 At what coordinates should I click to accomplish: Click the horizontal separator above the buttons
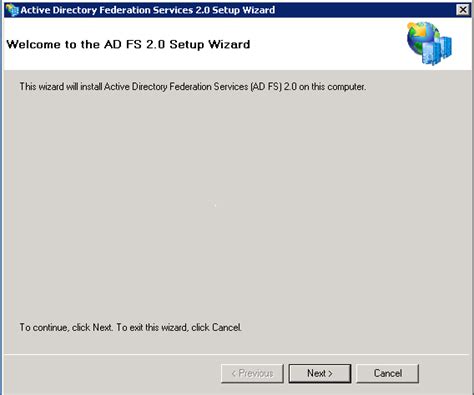237,354
